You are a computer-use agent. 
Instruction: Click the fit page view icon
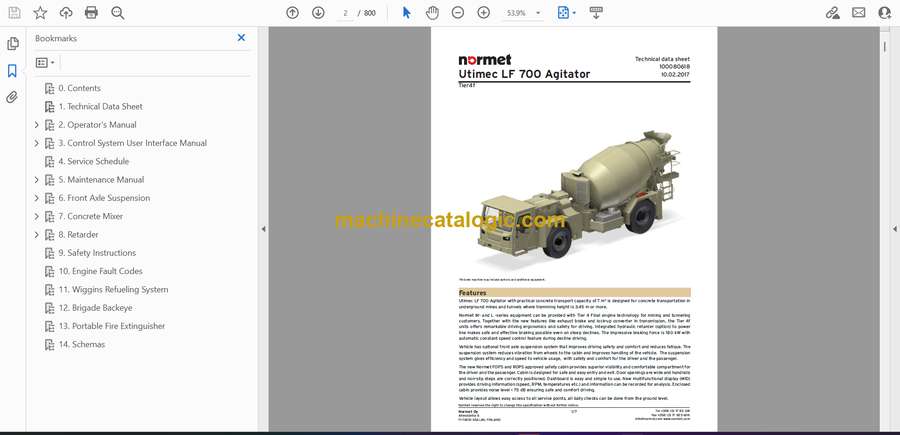point(563,13)
